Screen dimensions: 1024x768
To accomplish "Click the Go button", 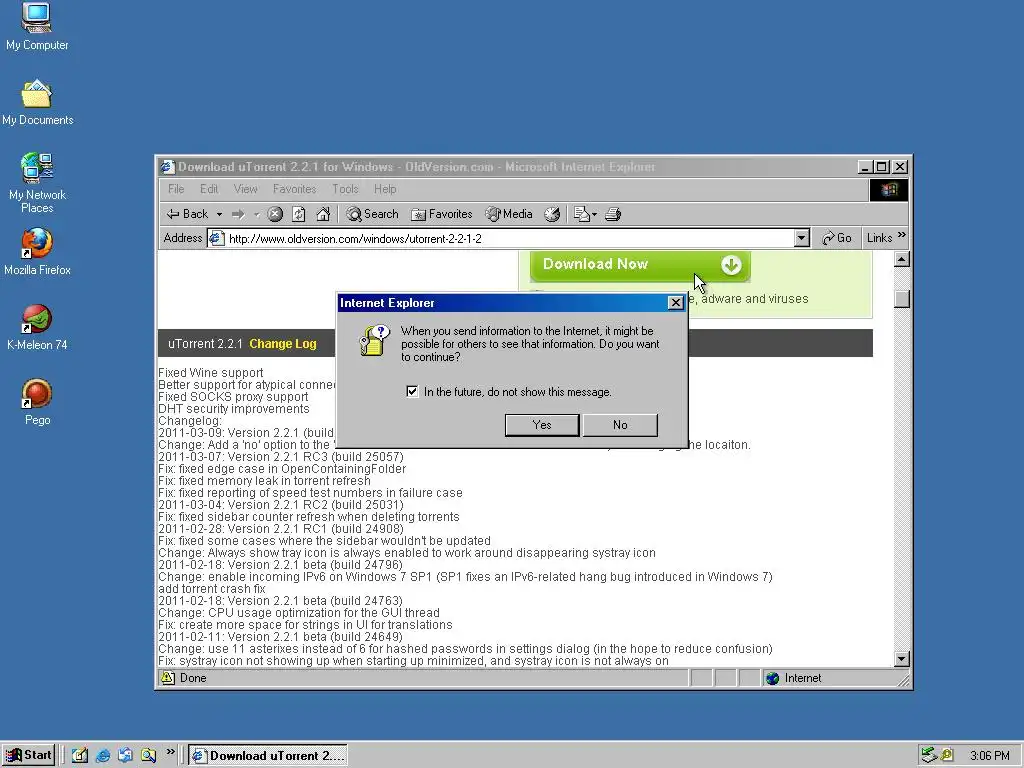I will tap(837, 238).
